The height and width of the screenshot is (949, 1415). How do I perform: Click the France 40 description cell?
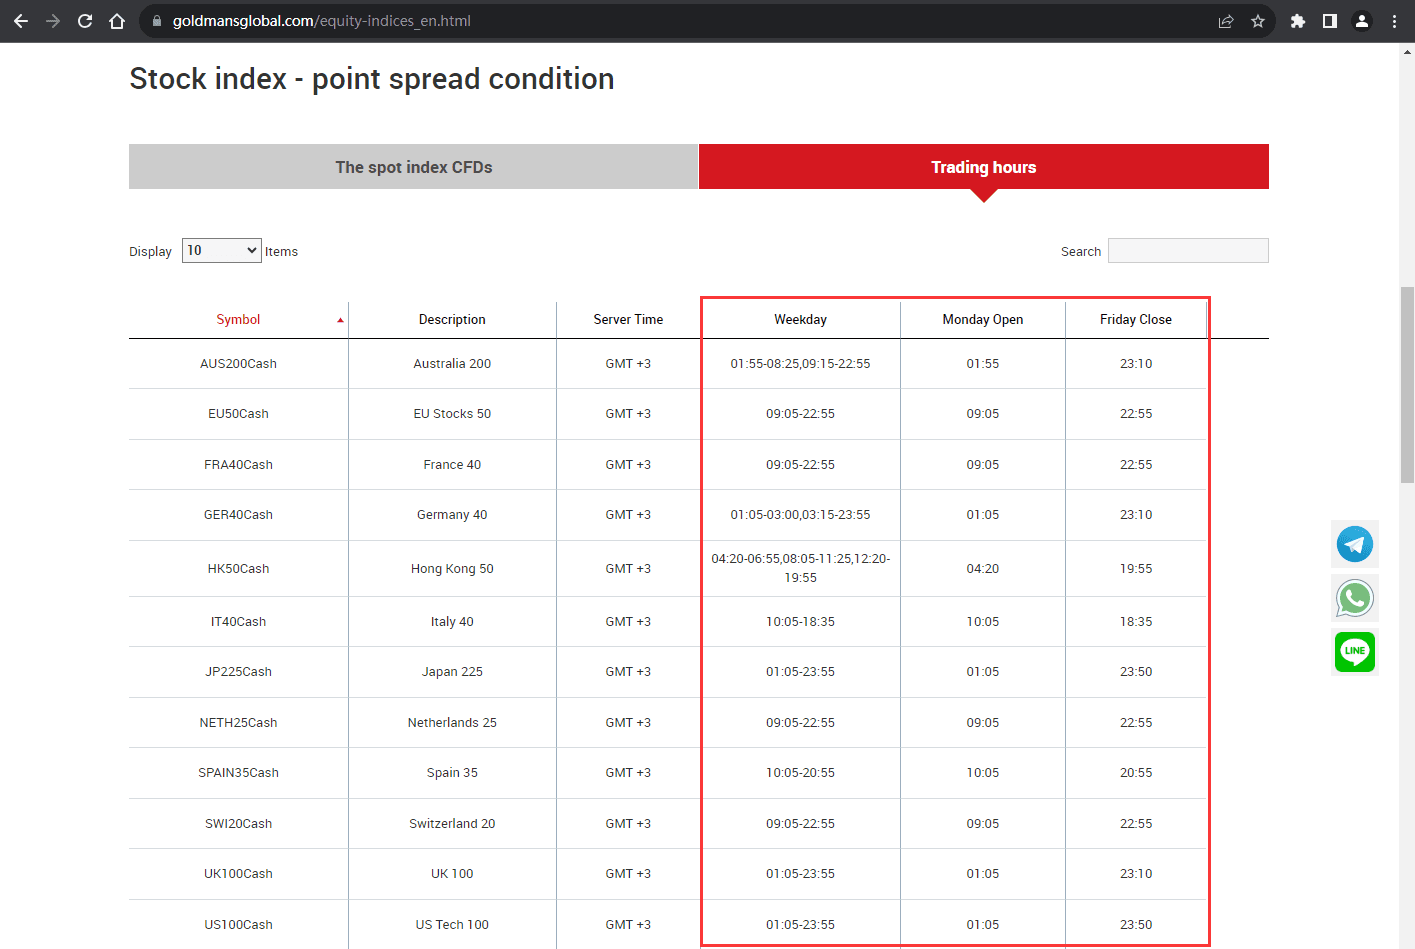coord(452,465)
